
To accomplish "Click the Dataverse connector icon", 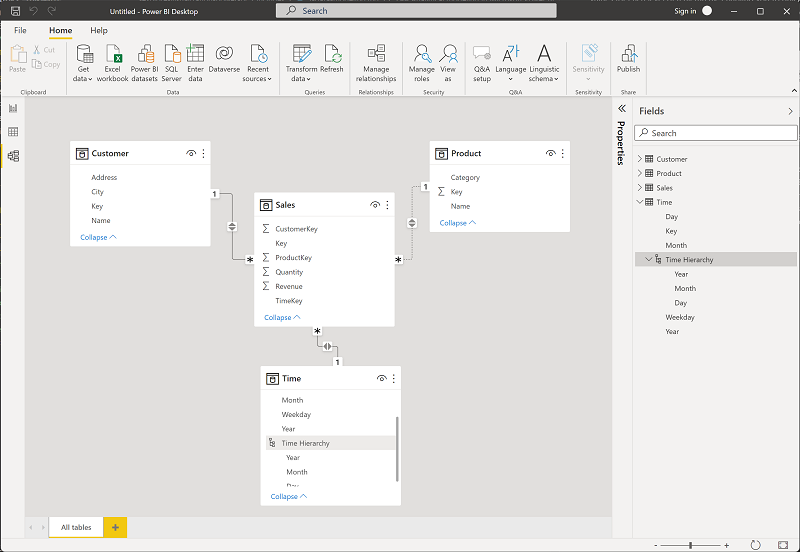I will coord(224,53).
